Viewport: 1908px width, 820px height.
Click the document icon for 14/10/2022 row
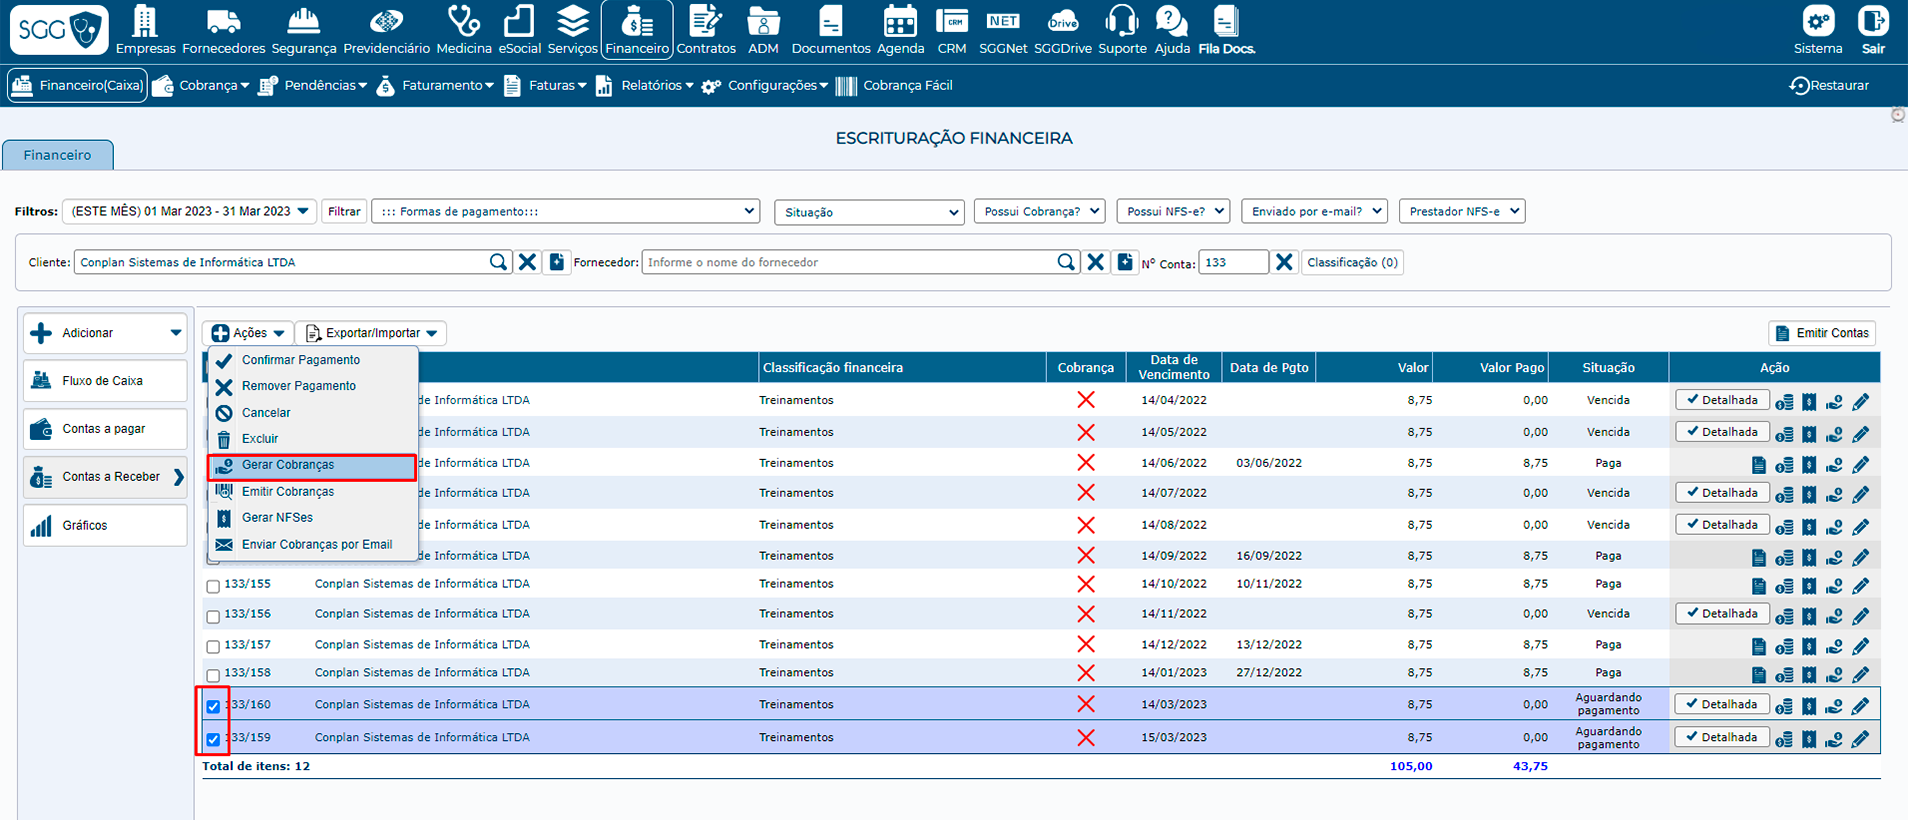tap(1758, 586)
